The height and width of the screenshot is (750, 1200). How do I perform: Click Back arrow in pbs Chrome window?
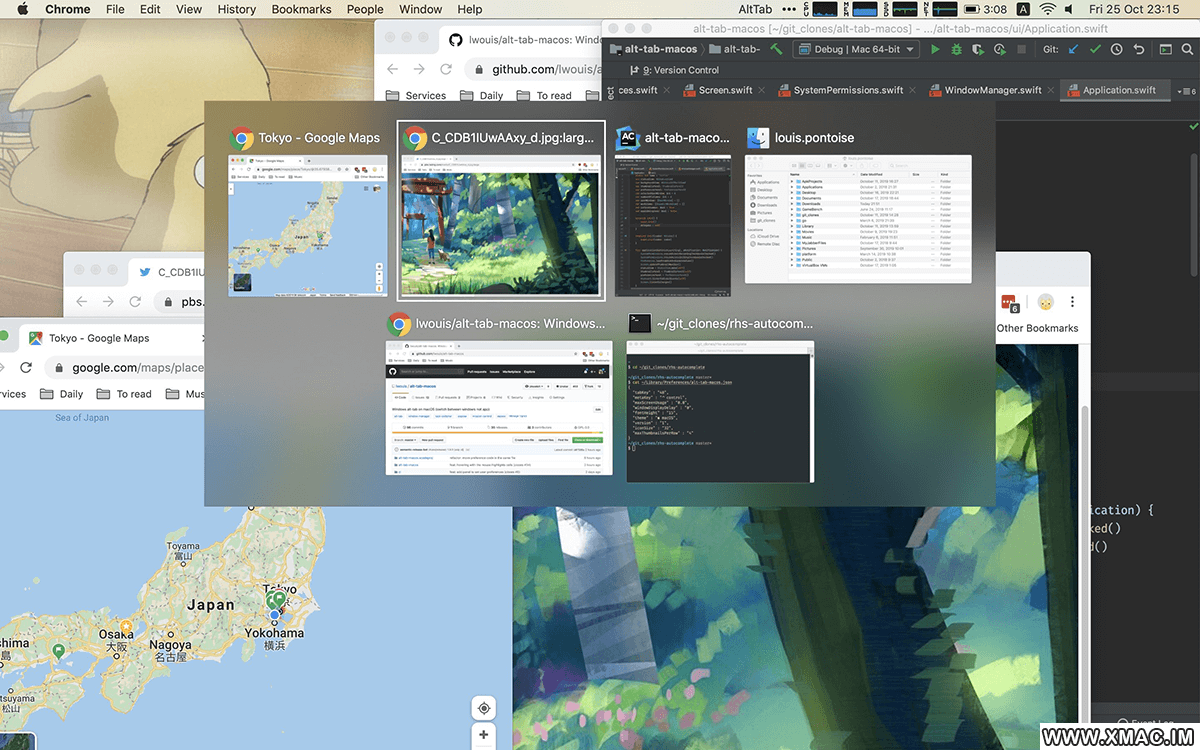tap(81, 301)
